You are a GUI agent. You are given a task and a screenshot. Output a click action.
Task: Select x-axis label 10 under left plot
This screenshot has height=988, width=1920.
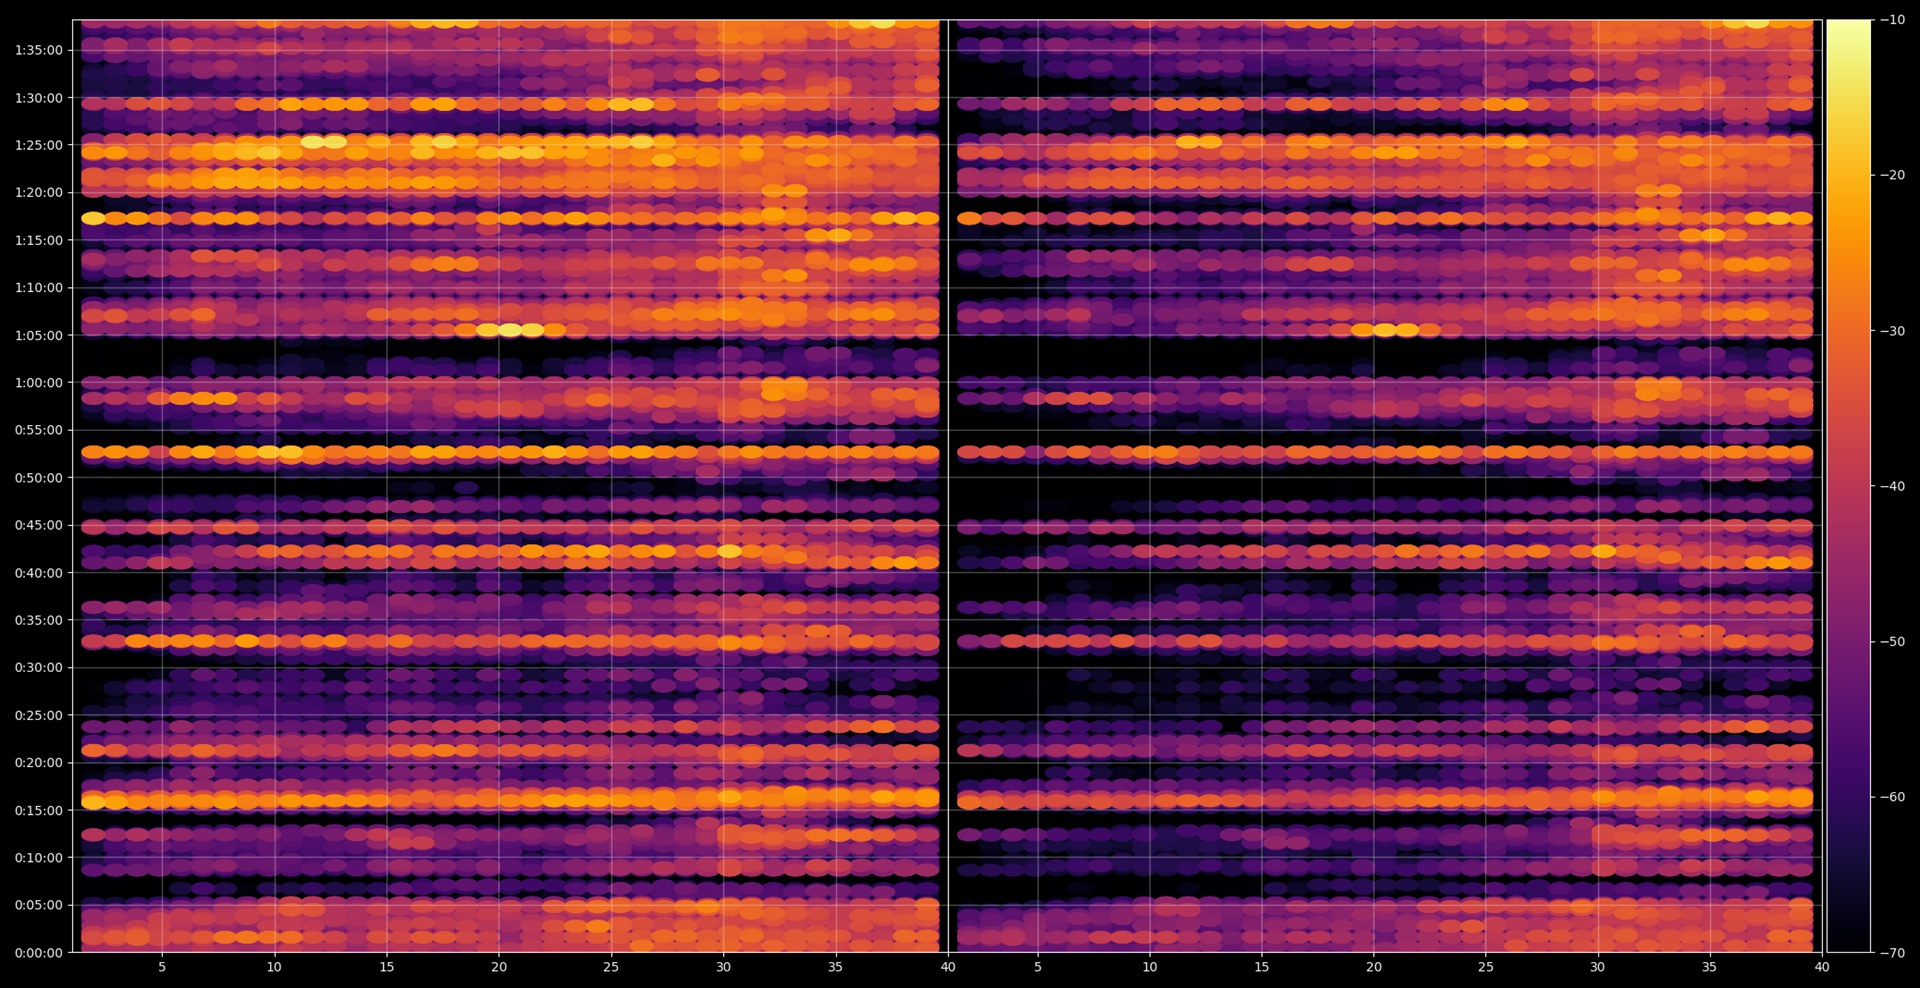click(274, 967)
